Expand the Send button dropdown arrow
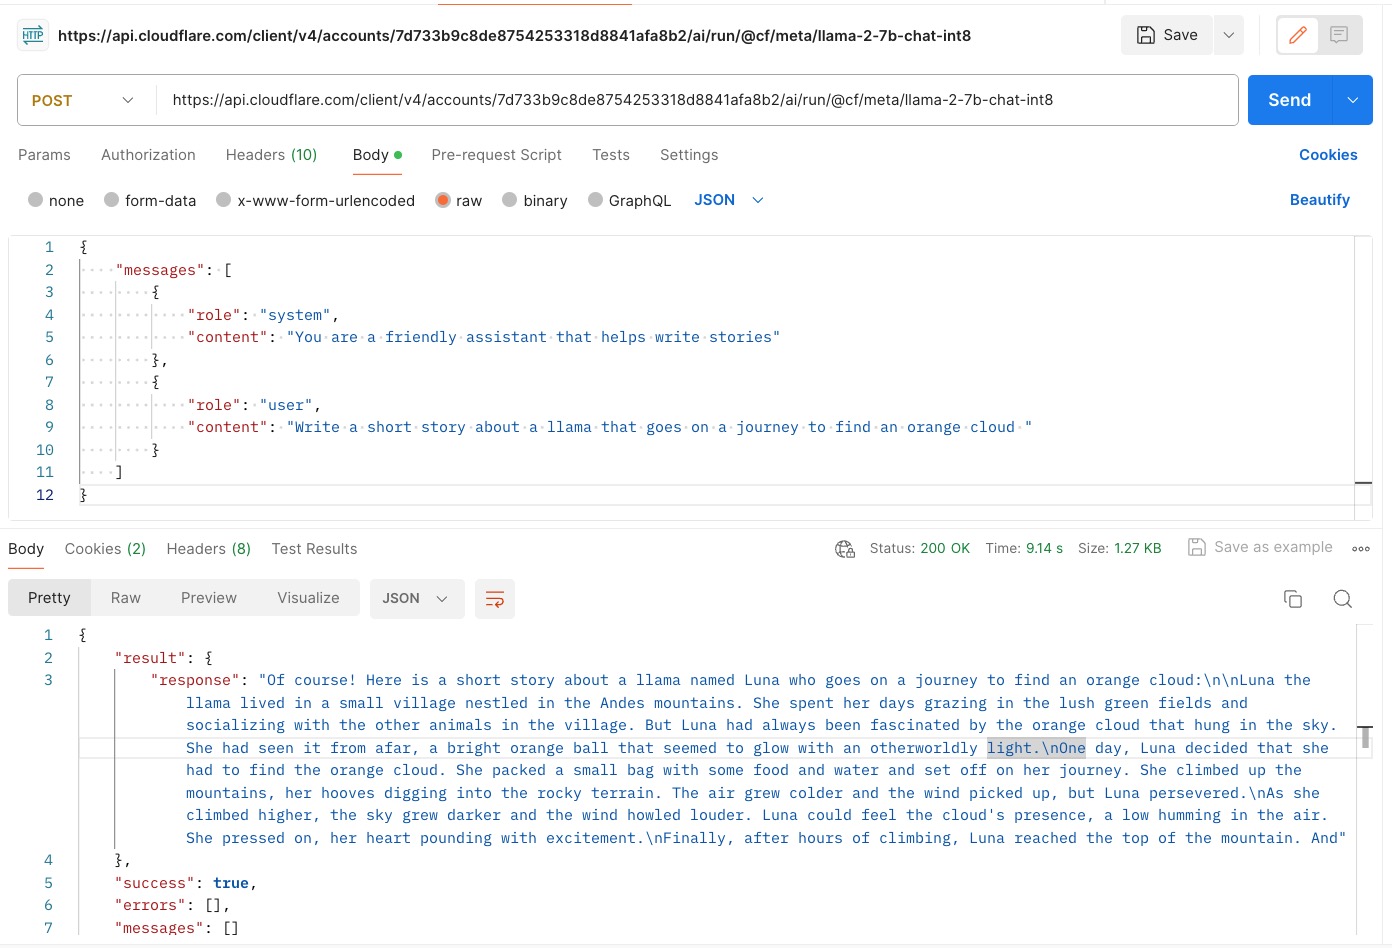This screenshot has height=948, width=1392. click(1352, 100)
